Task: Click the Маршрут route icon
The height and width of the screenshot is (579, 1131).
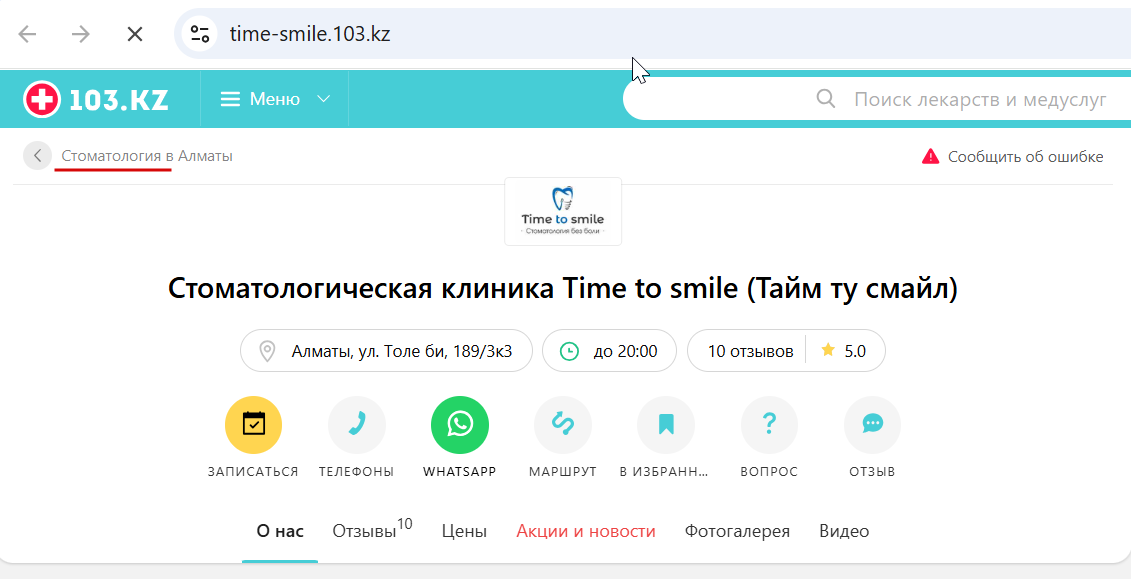Action: [563, 425]
